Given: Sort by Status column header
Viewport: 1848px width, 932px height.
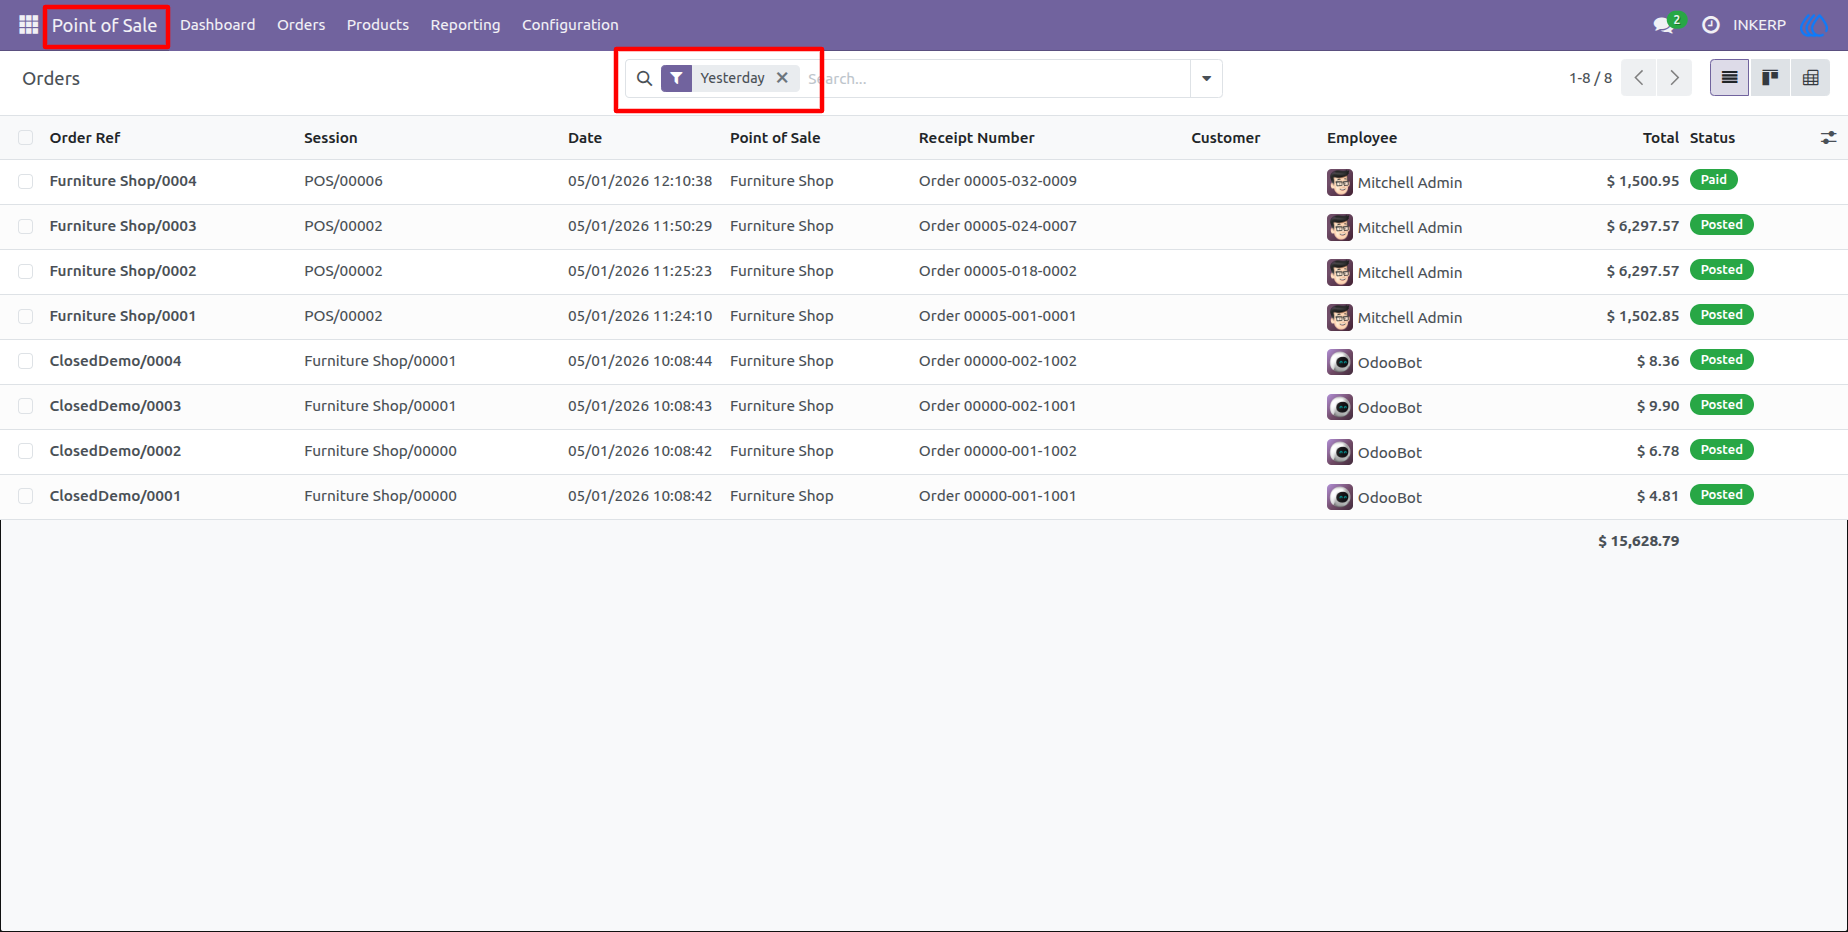Looking at the screenshot, I should [1712, 138].
